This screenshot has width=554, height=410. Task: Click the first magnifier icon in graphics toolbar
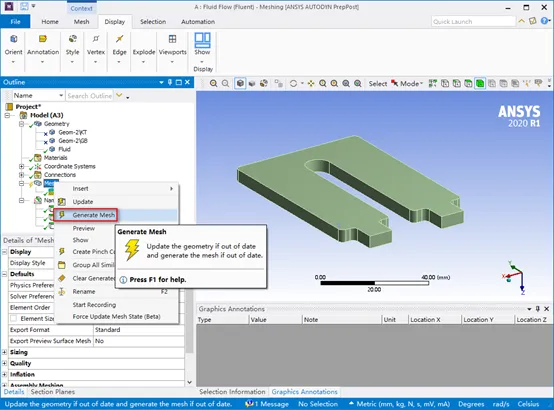click(213, 84)
